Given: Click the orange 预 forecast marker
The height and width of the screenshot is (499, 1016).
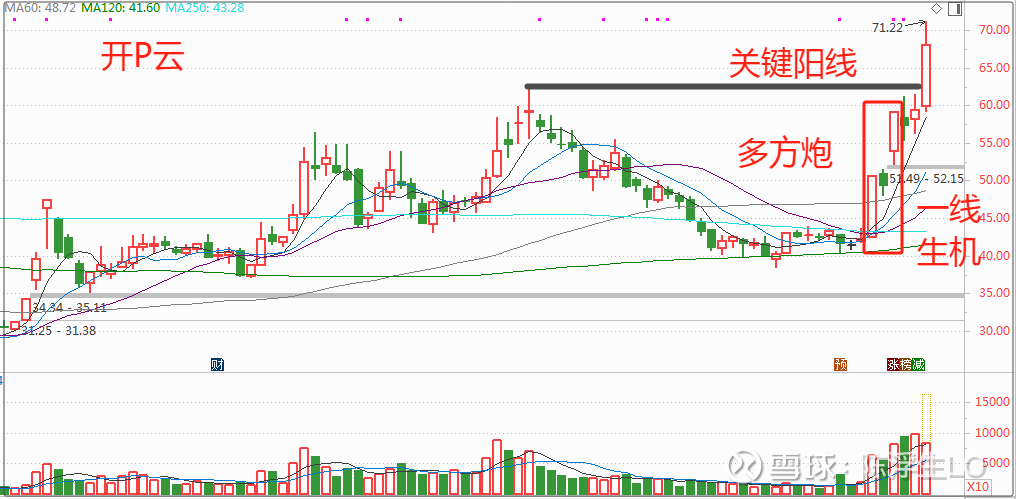Looking at the screenshot, I should [842, 364].
